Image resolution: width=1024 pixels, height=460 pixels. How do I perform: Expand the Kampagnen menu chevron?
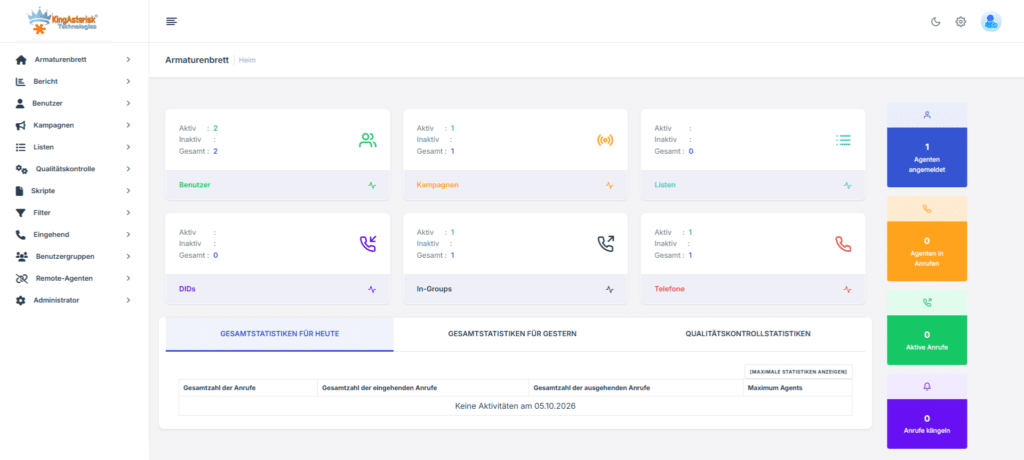point(128,125)
